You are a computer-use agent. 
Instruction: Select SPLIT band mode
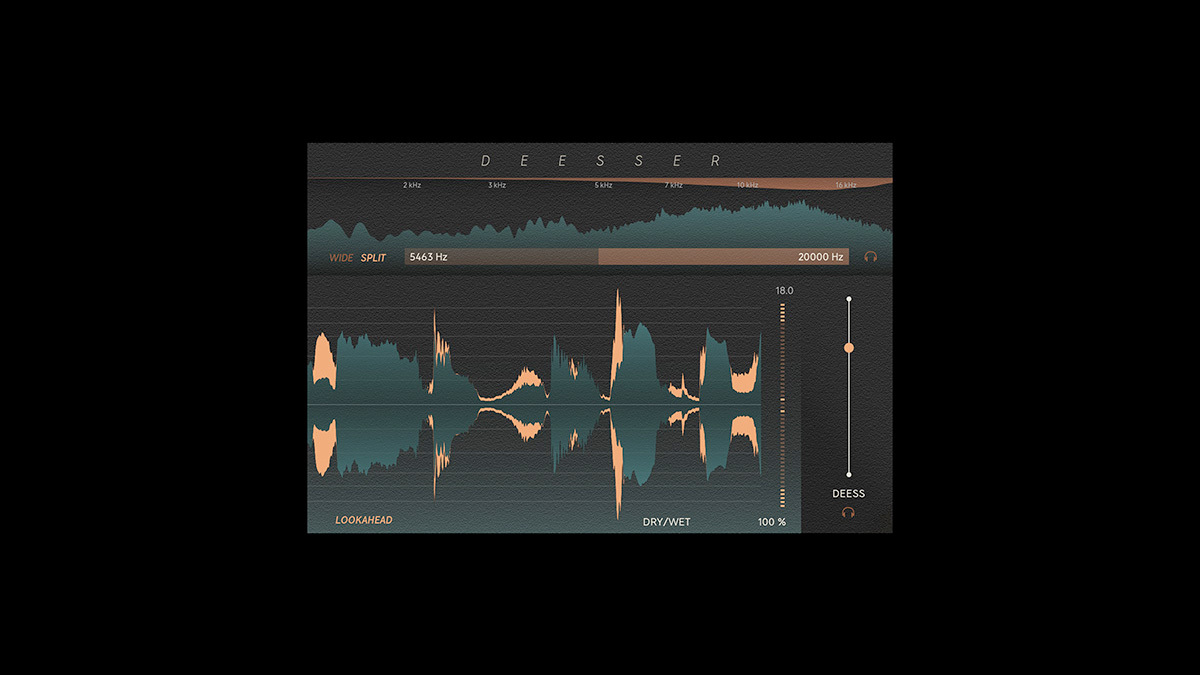pos(373,258)
